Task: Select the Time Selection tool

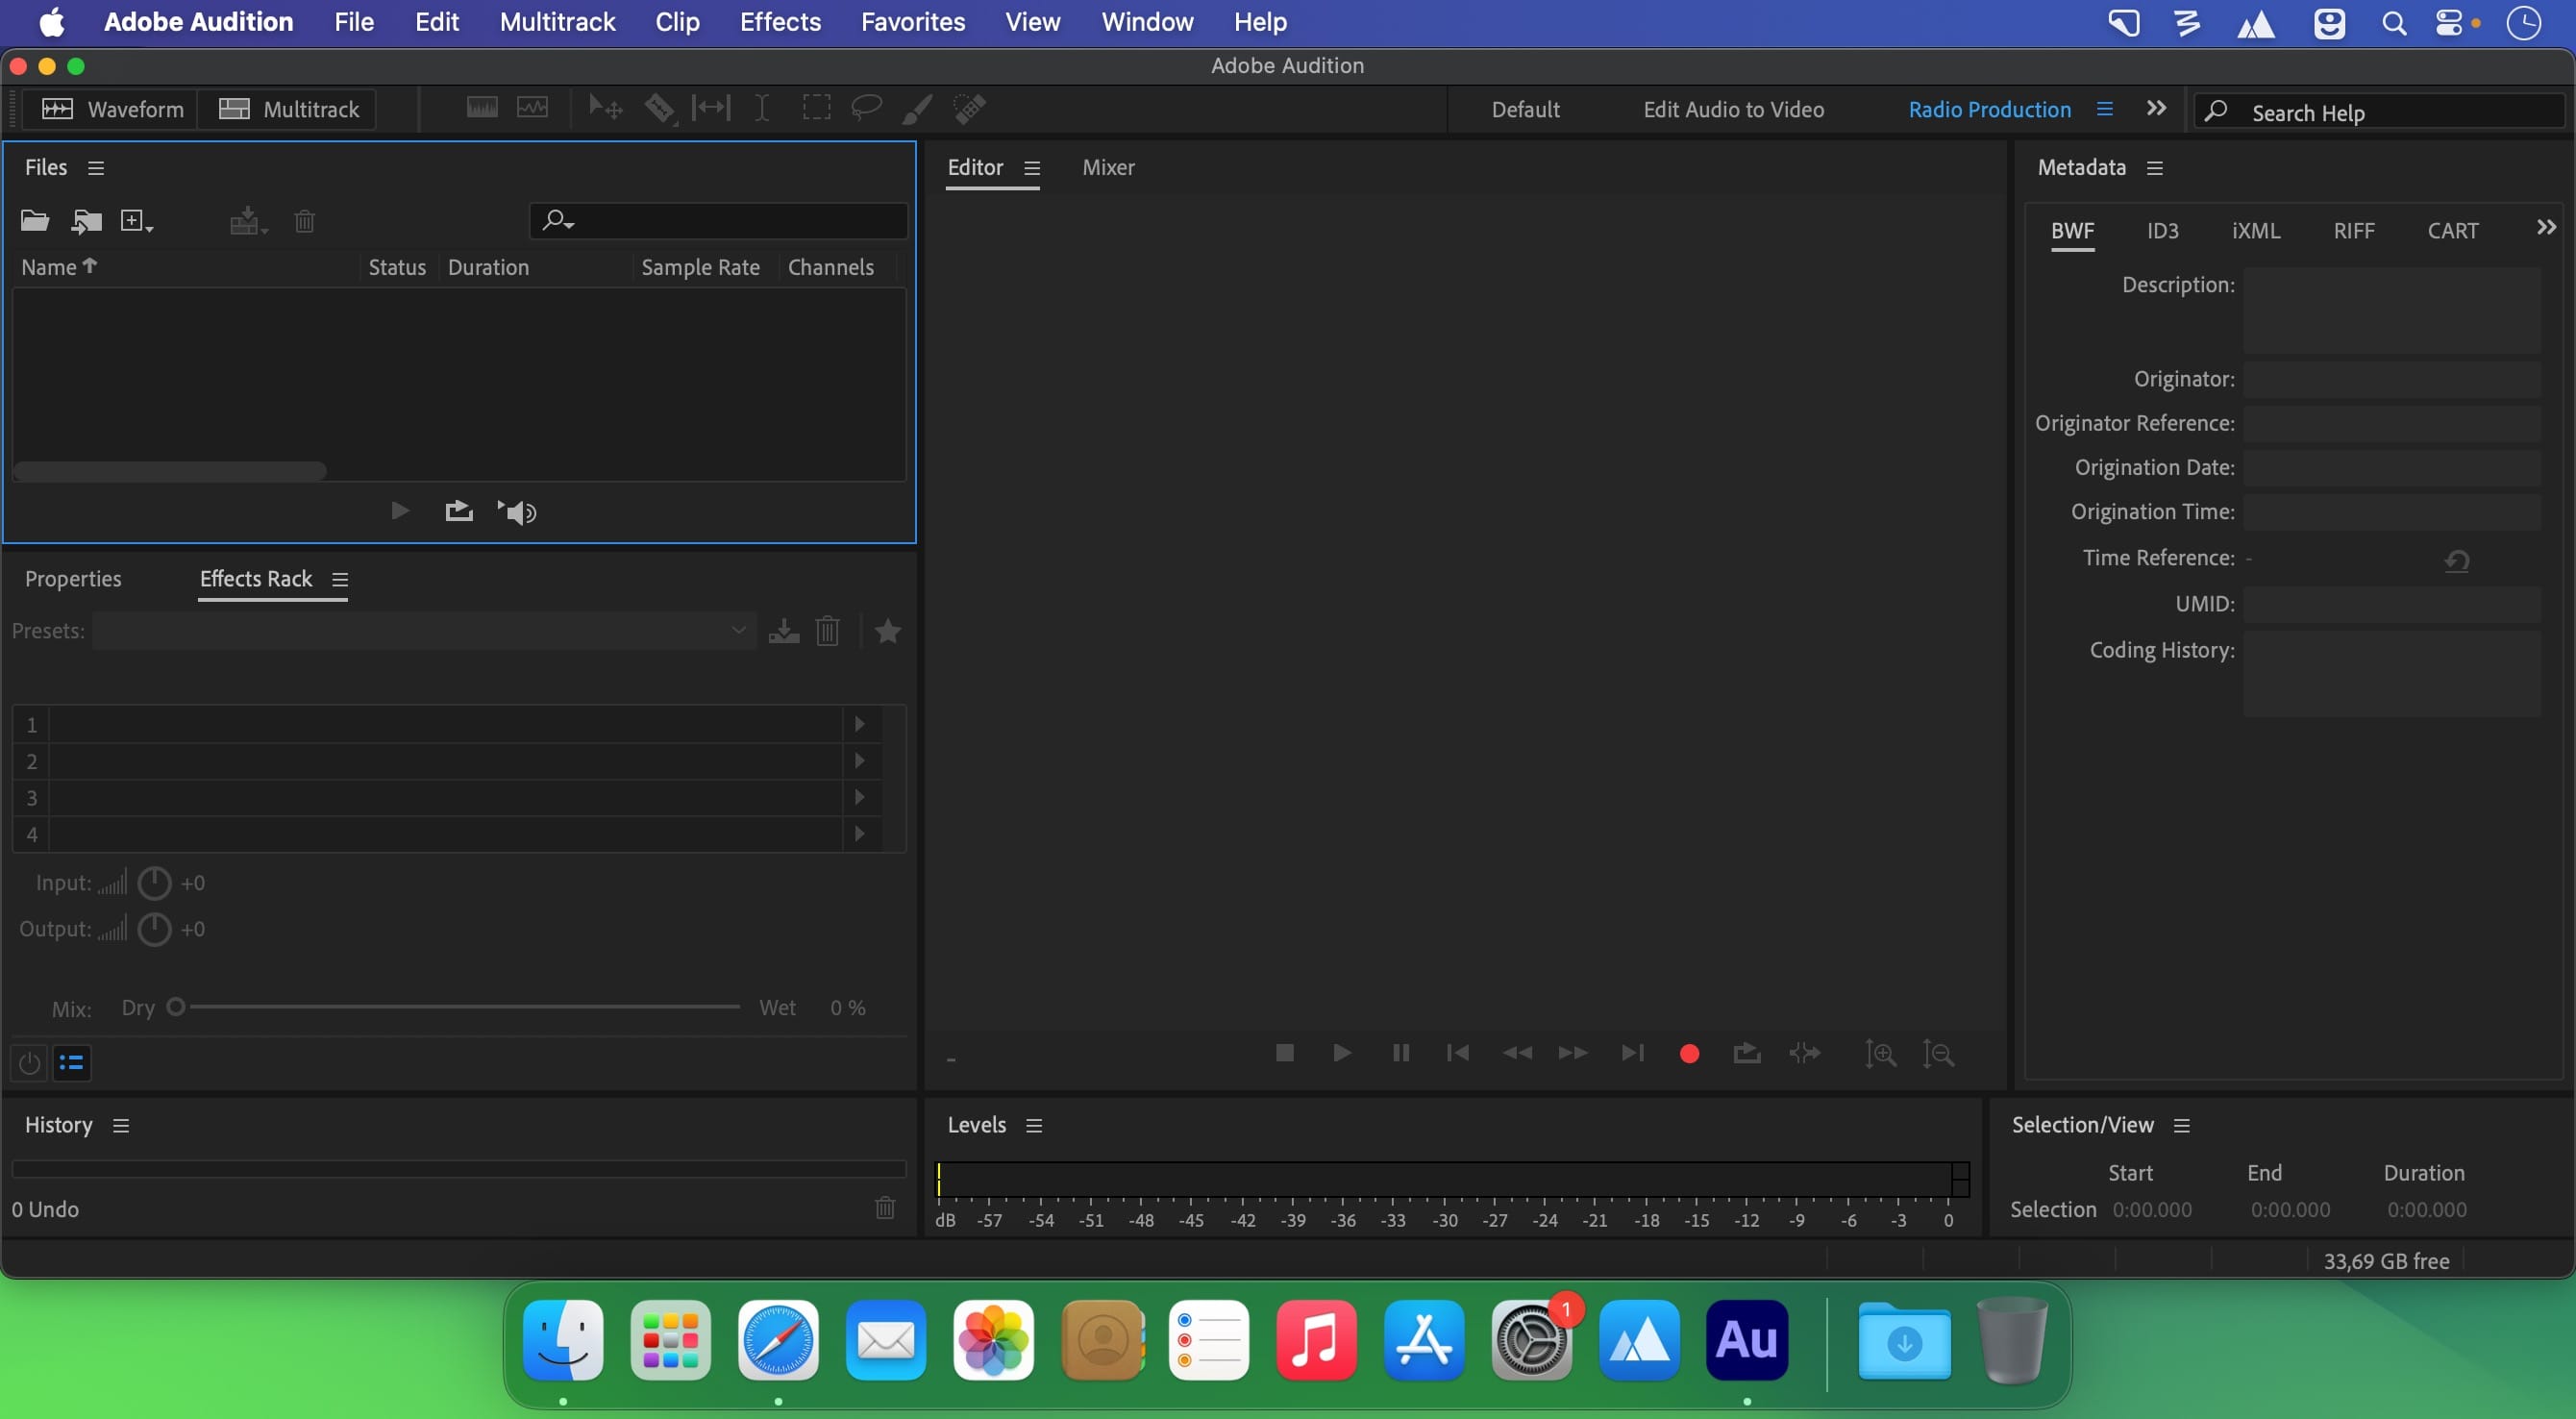Action: (762, 108)
